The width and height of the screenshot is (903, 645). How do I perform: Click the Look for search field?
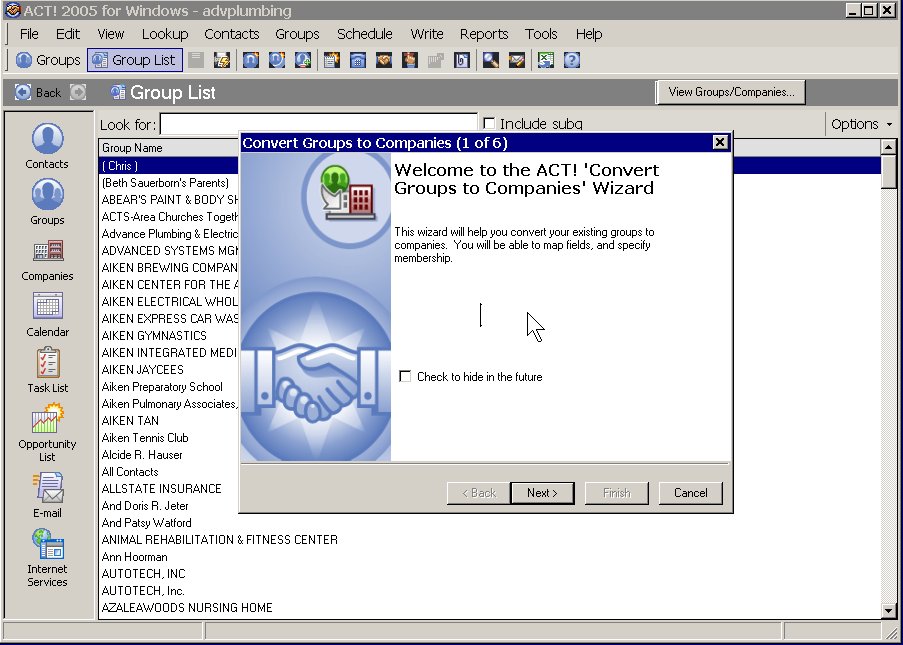point(318,123)
